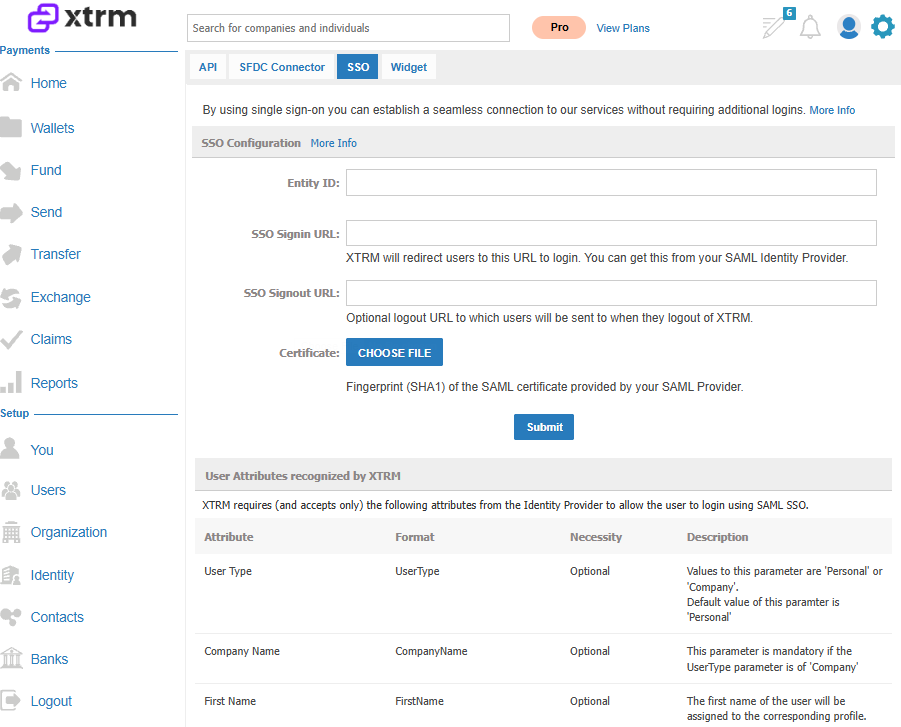This screenshot has width=901, height=727.
Task: Open the Identity setup link
Action: 52,575
